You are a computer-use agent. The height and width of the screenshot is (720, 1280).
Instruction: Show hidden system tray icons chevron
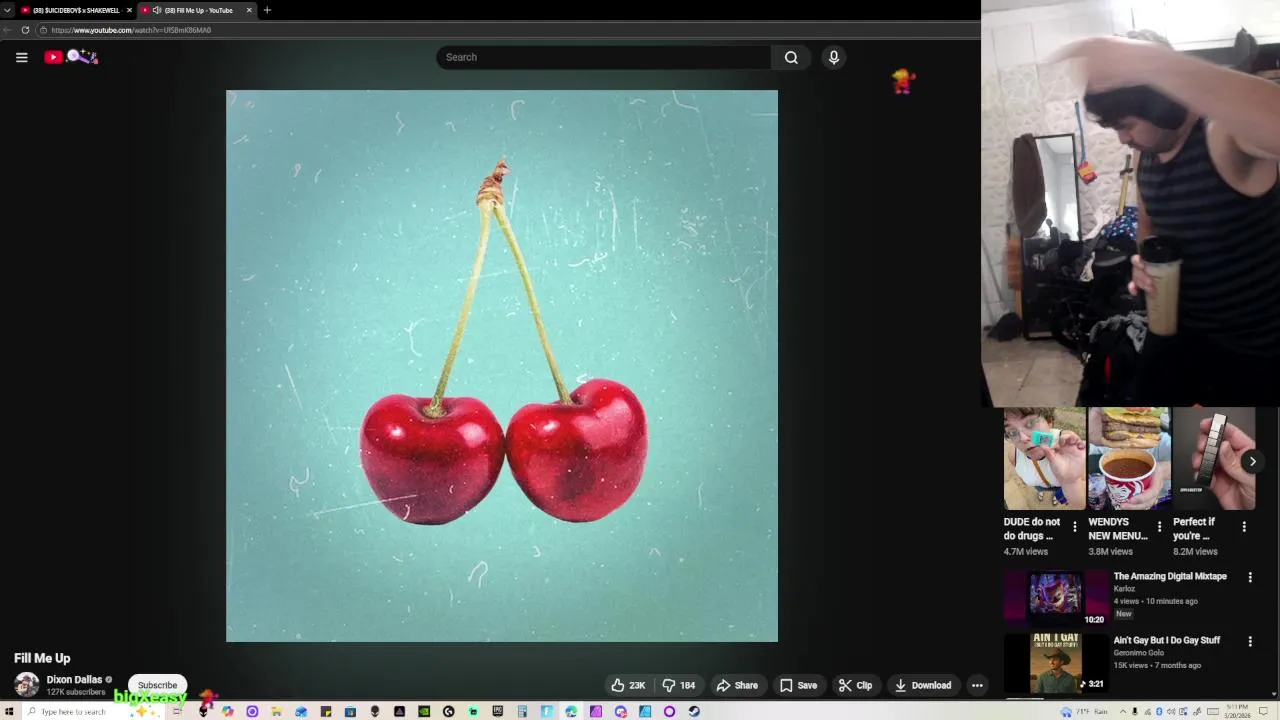coord(1123,711)
